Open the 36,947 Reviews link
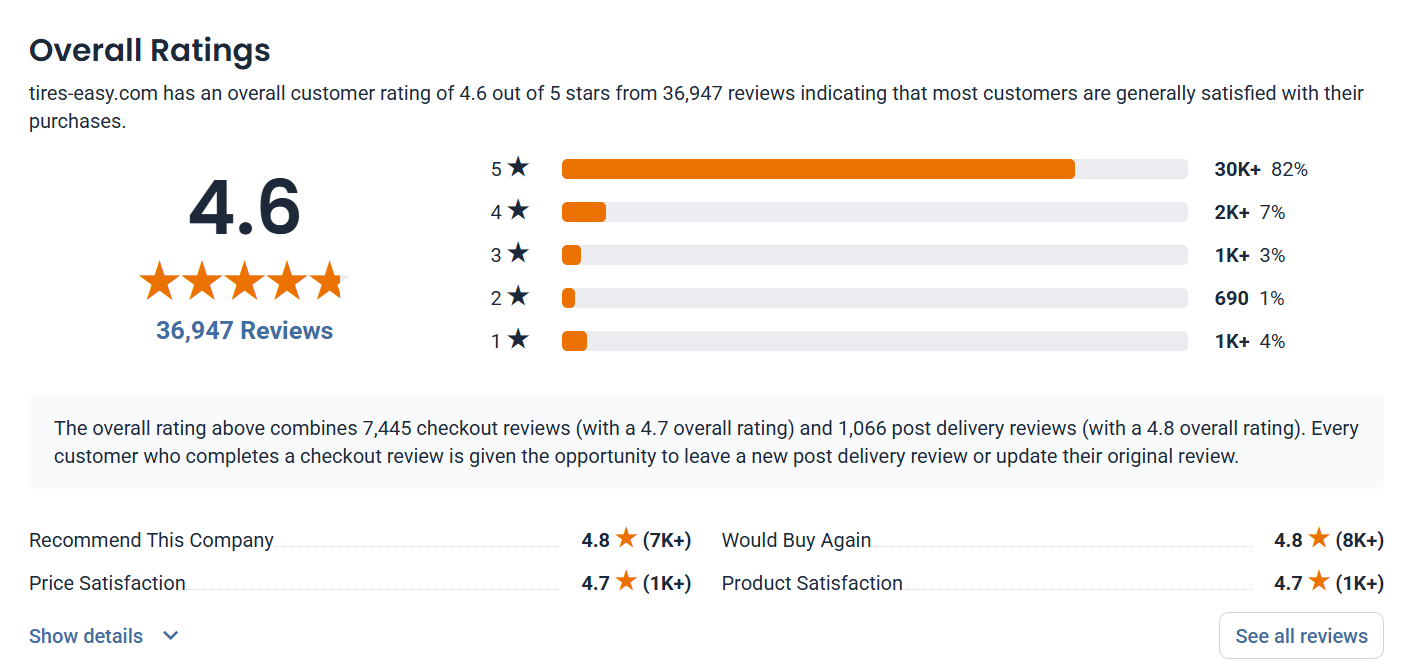The image size is (1408, 667). [x=244, y=330]
